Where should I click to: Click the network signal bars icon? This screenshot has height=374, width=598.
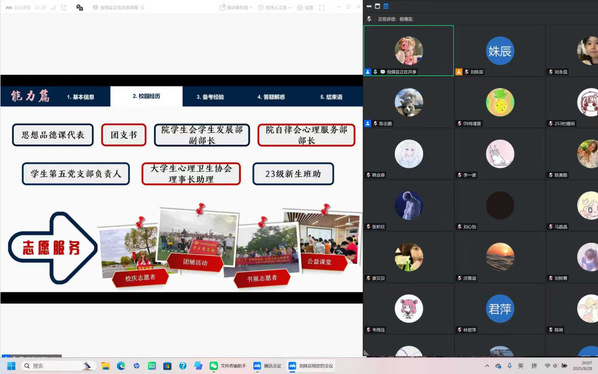tap(53, 8)
